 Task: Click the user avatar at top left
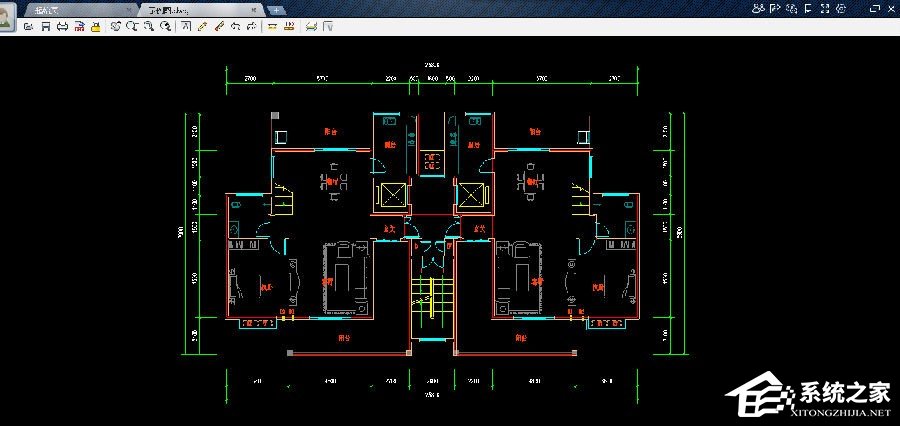[7, 18]
